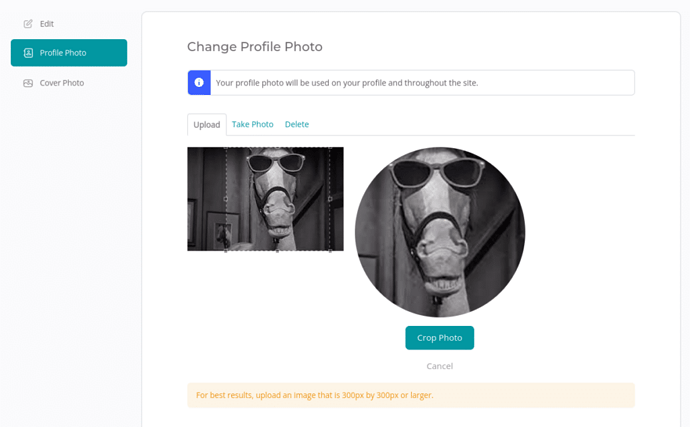Click the left-middle crop selection handle
Screen dimensions: 690x427
point(226,199)
